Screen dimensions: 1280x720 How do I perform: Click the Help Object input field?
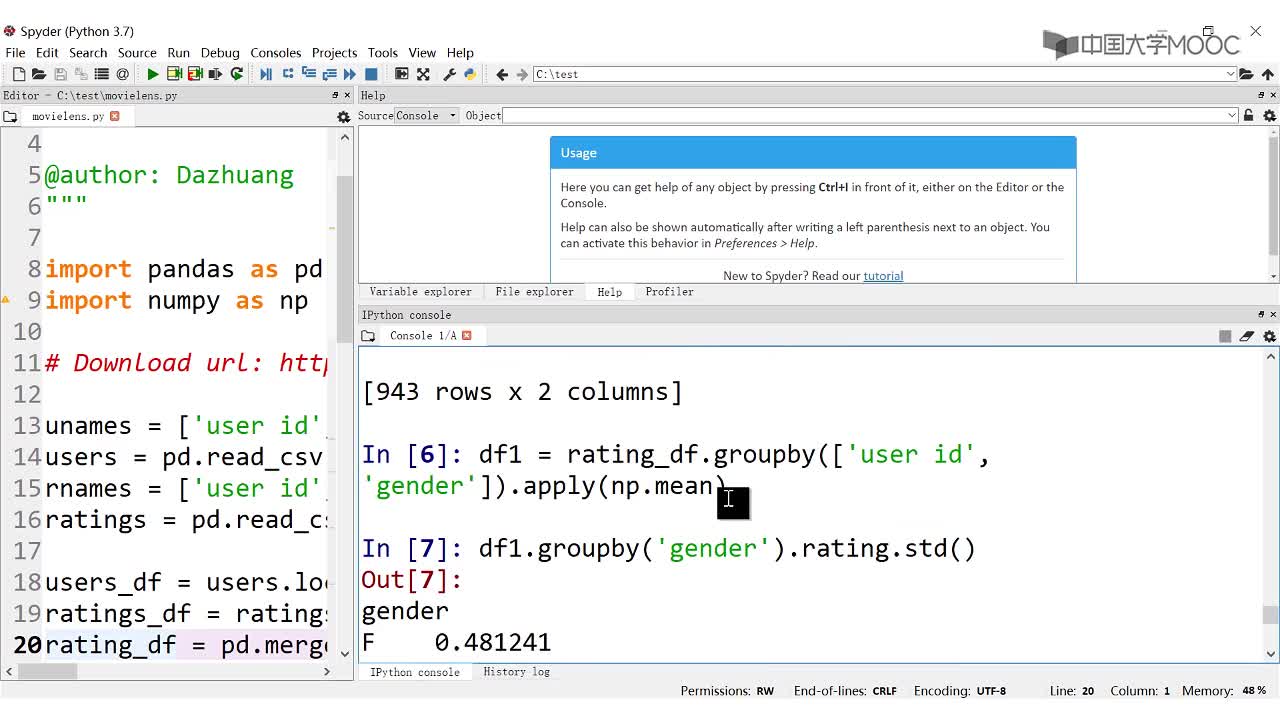[x=870, y=116]
